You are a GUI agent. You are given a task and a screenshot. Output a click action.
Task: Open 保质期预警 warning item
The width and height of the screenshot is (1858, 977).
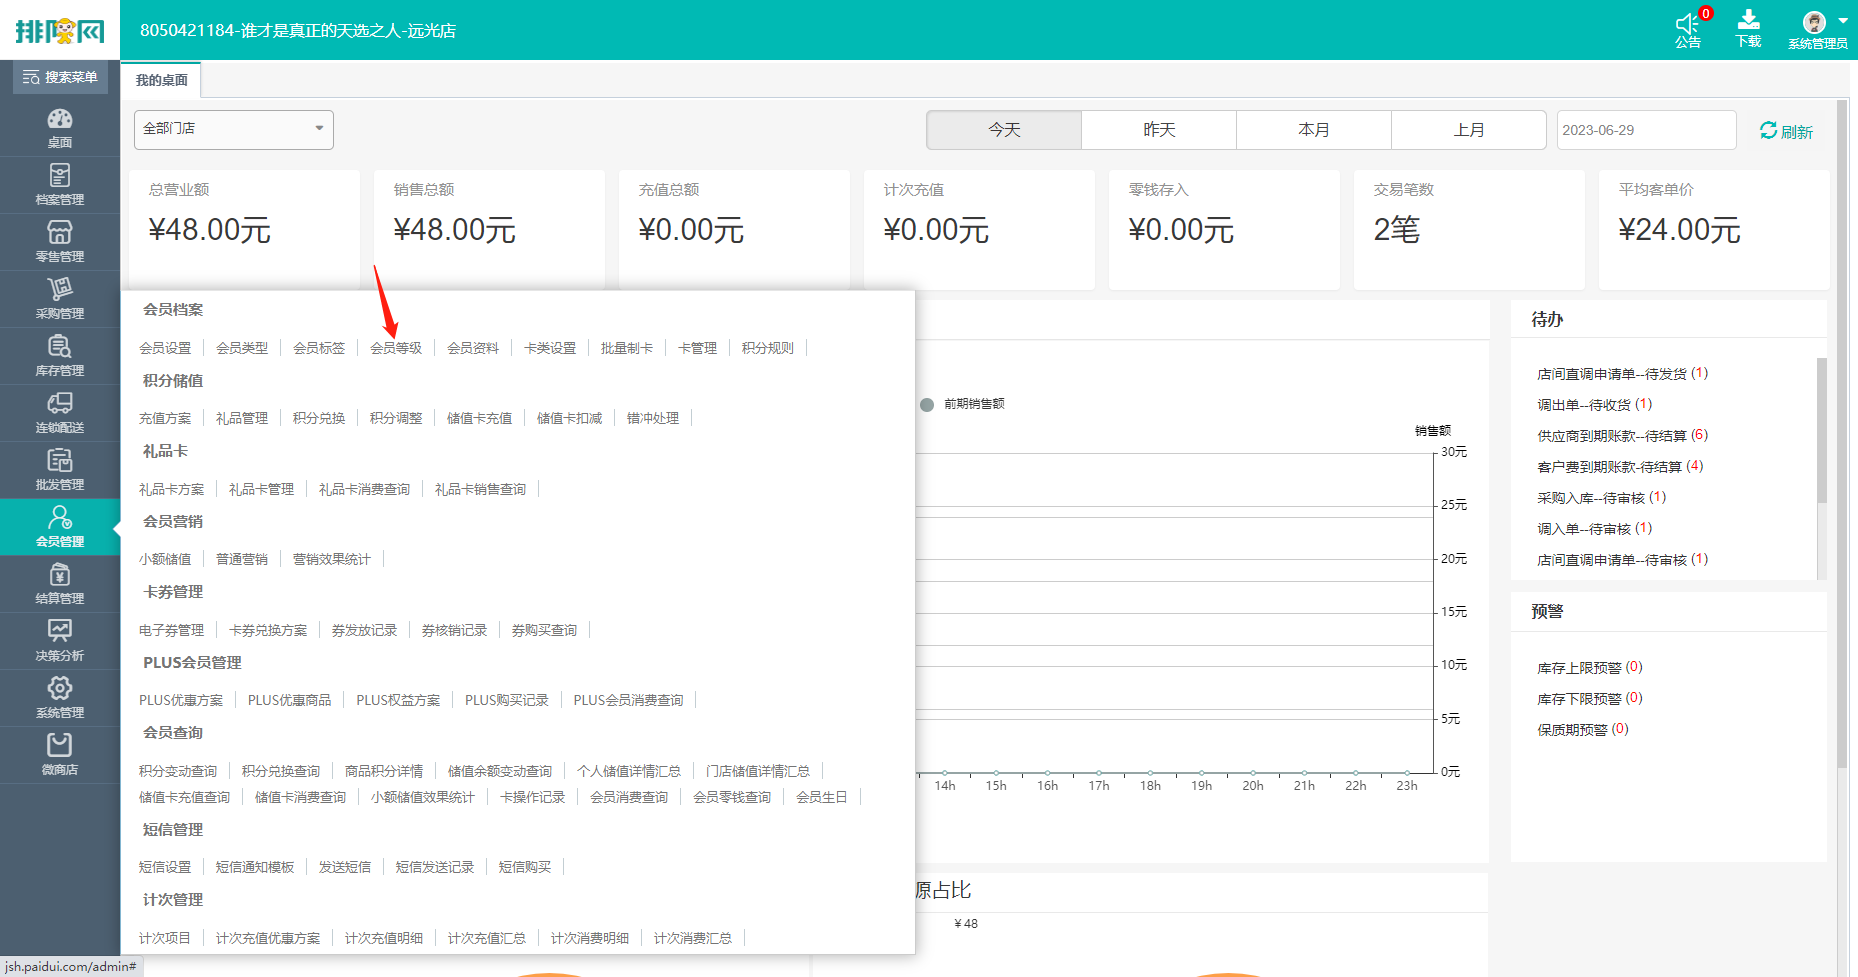[1582, 730]
